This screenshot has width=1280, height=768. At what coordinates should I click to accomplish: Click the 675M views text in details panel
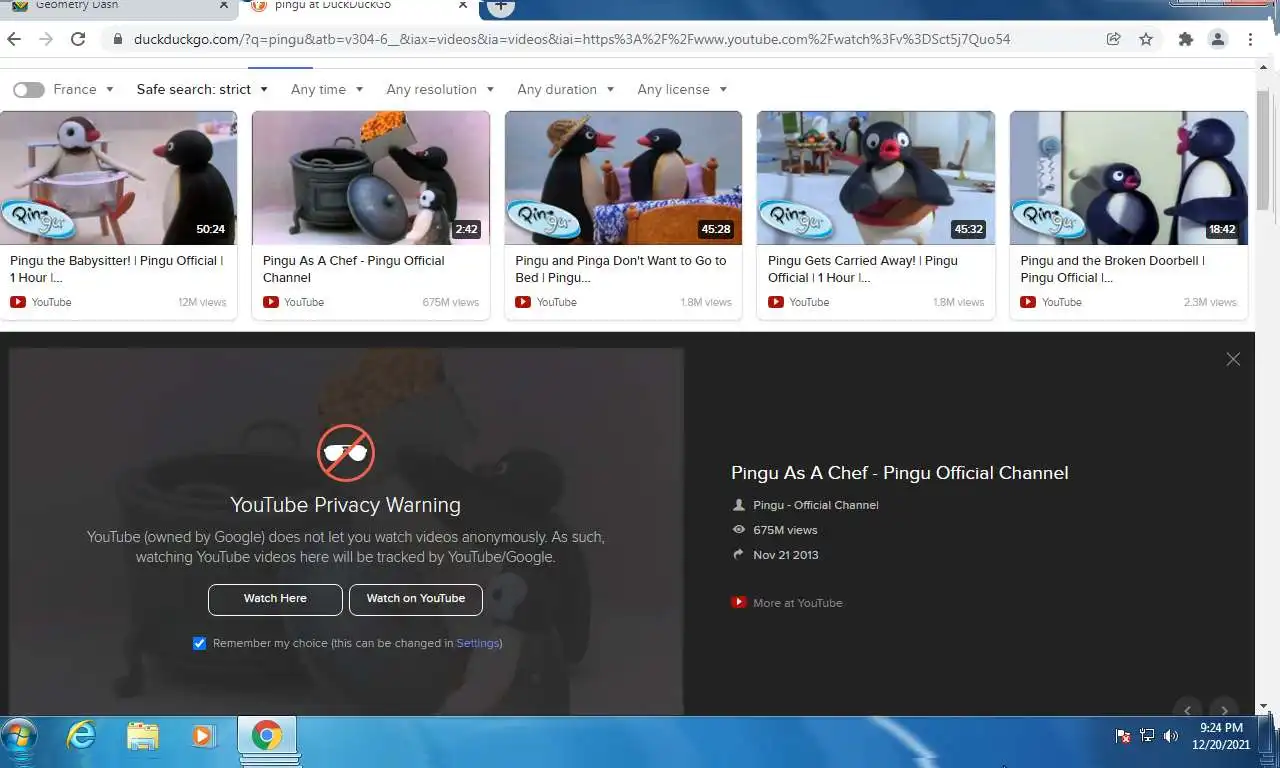pos(785,530)
